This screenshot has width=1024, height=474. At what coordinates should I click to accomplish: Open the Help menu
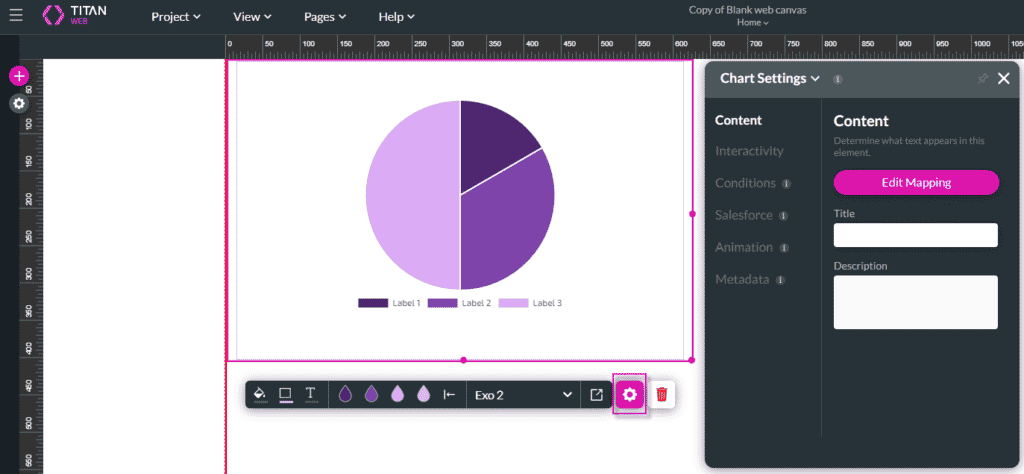[x=396, y=17]
